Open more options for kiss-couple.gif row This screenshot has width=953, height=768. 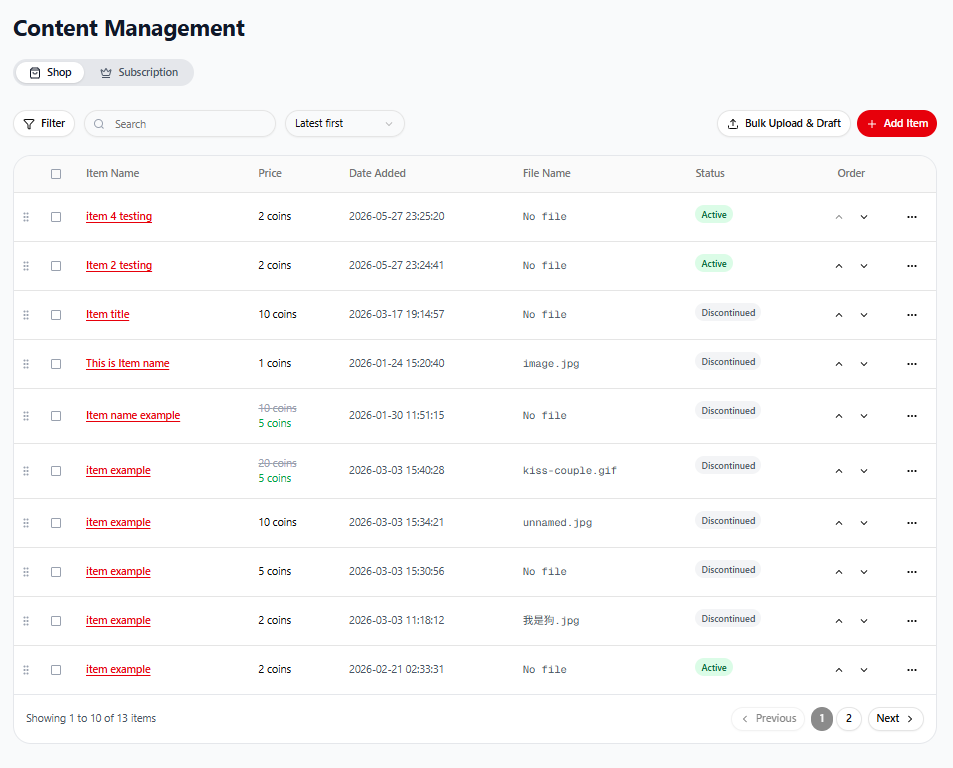912,471
